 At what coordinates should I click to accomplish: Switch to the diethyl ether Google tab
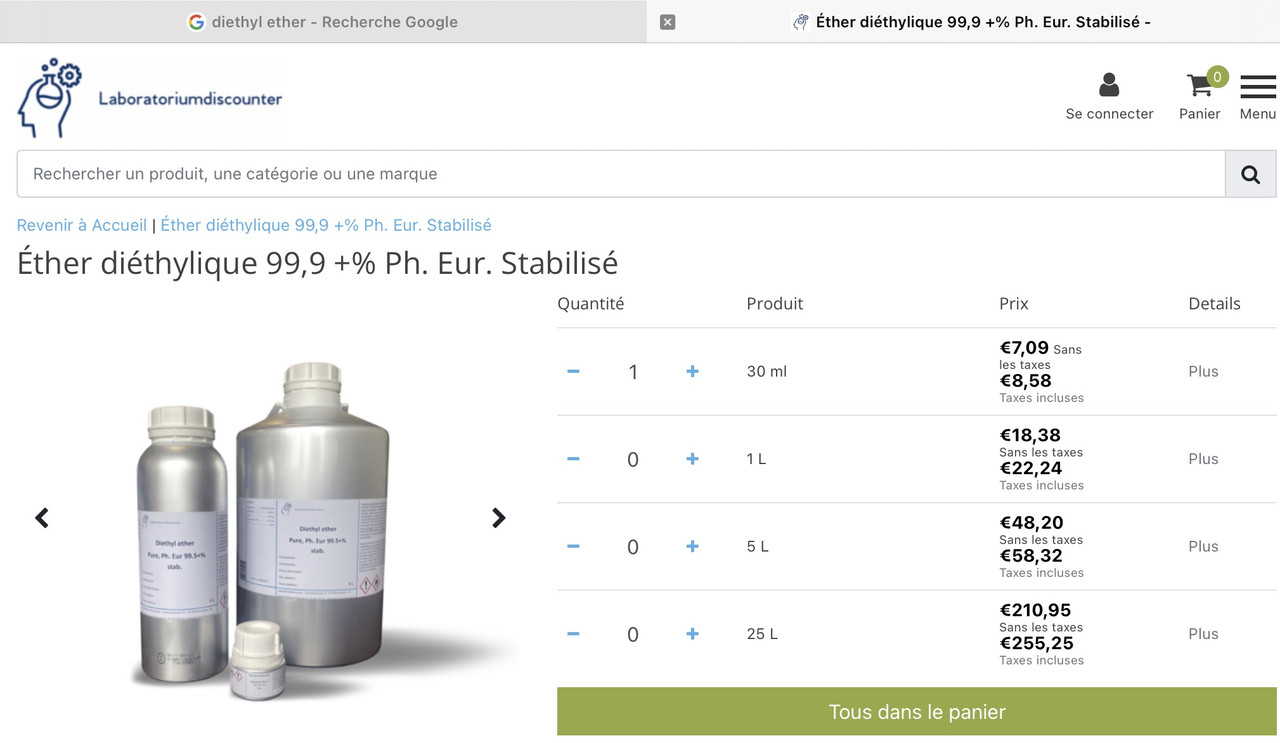coord(323,22)
